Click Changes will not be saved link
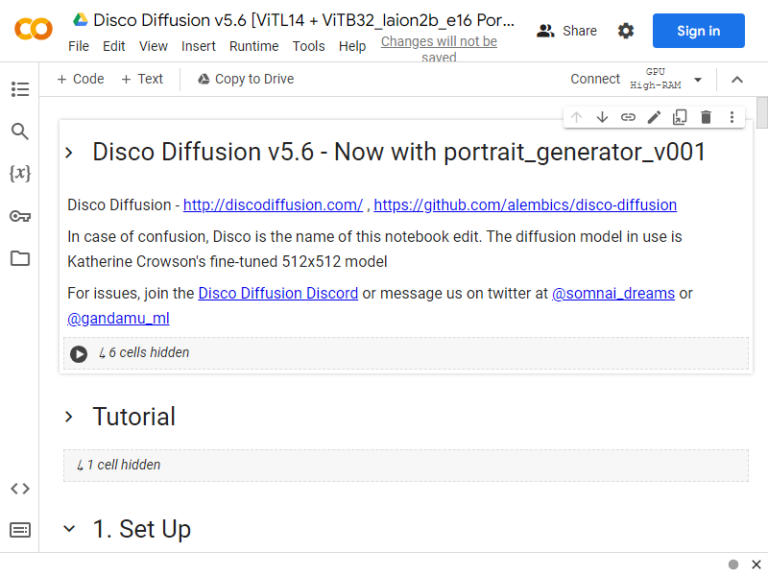The image size is (768, 576). pos(439,49)
